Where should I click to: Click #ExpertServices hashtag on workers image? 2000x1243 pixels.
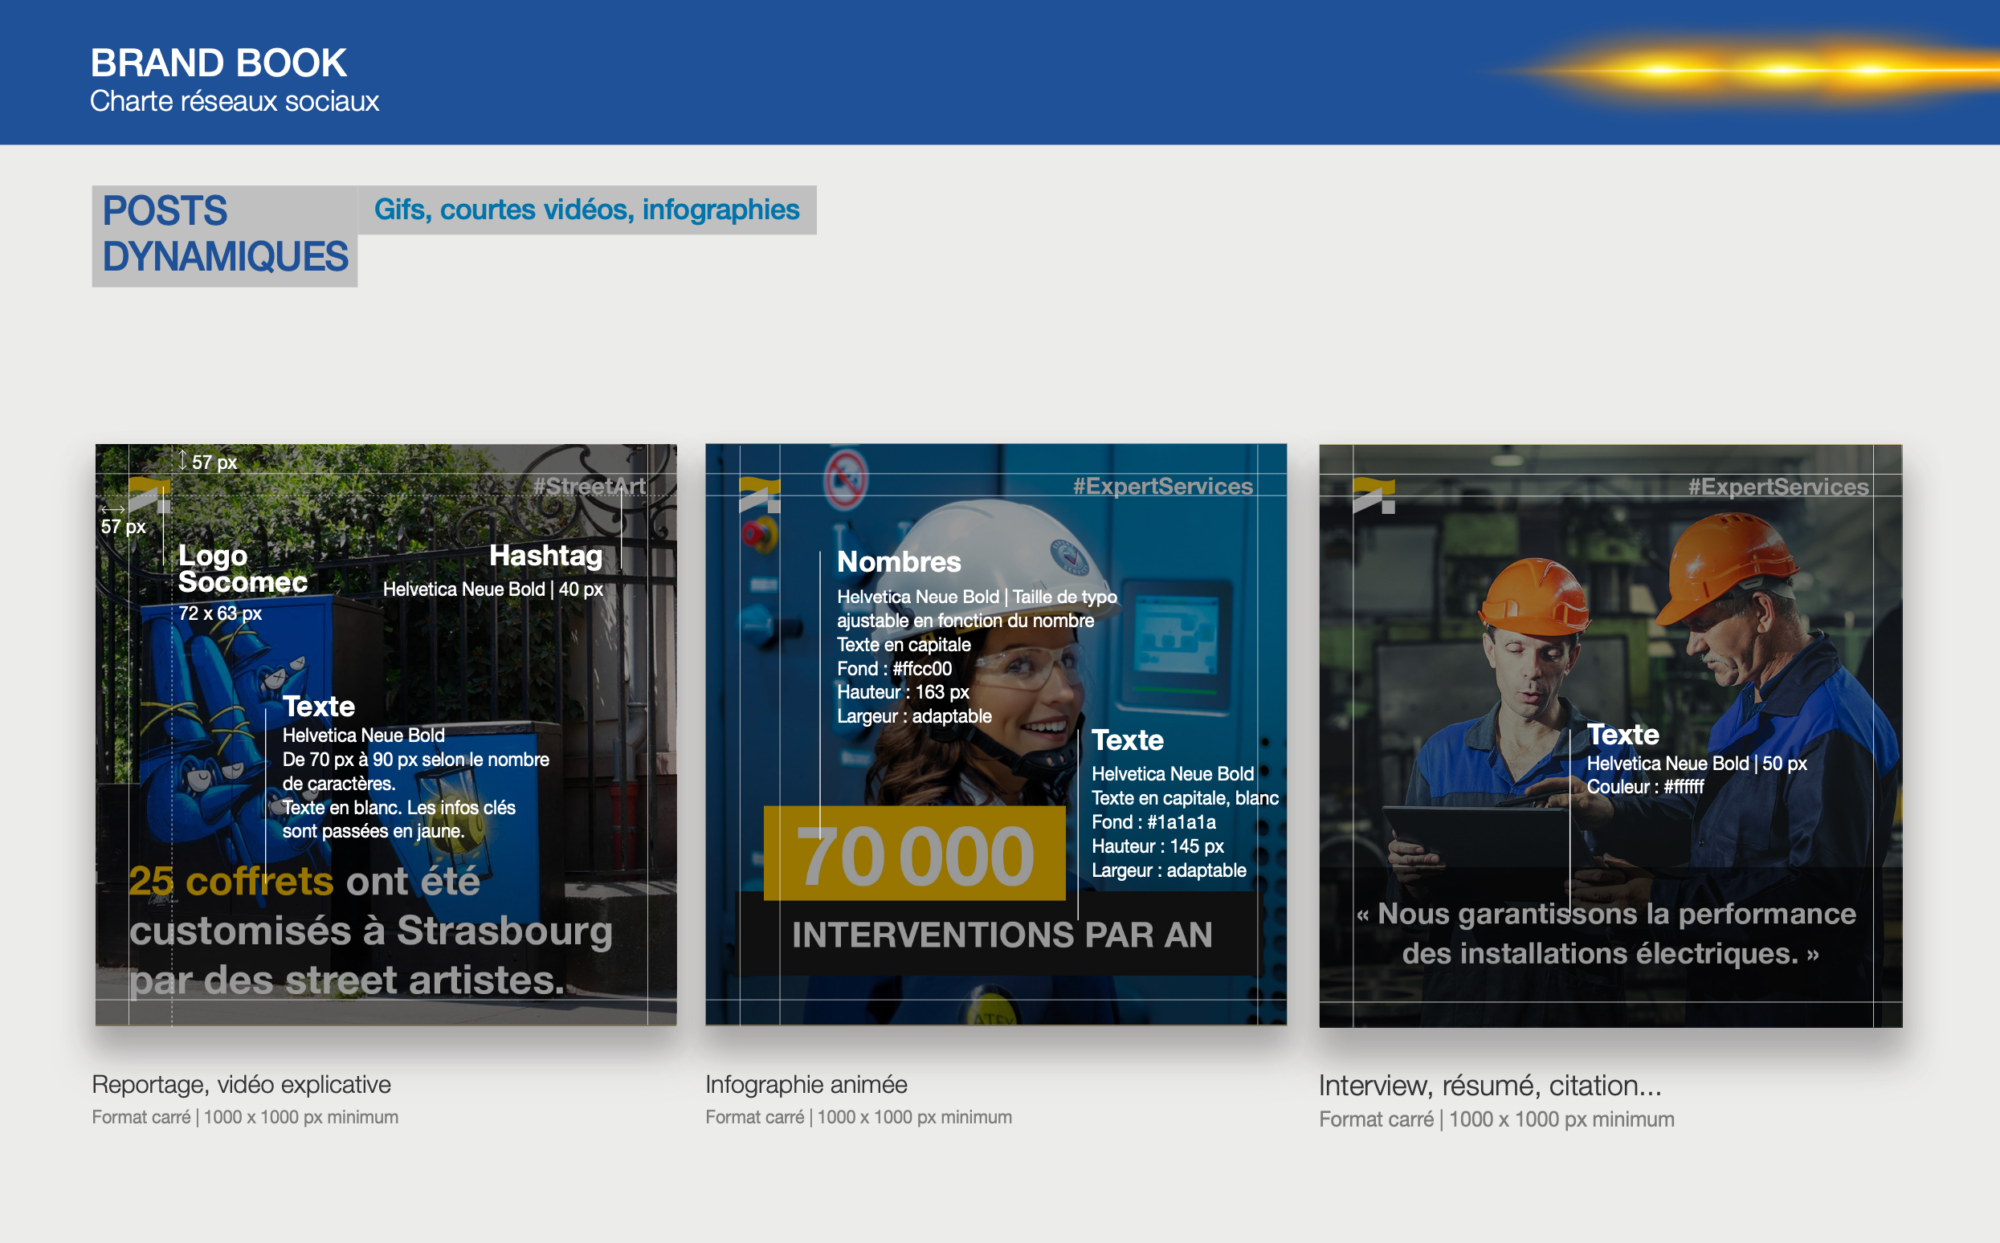1778,487
